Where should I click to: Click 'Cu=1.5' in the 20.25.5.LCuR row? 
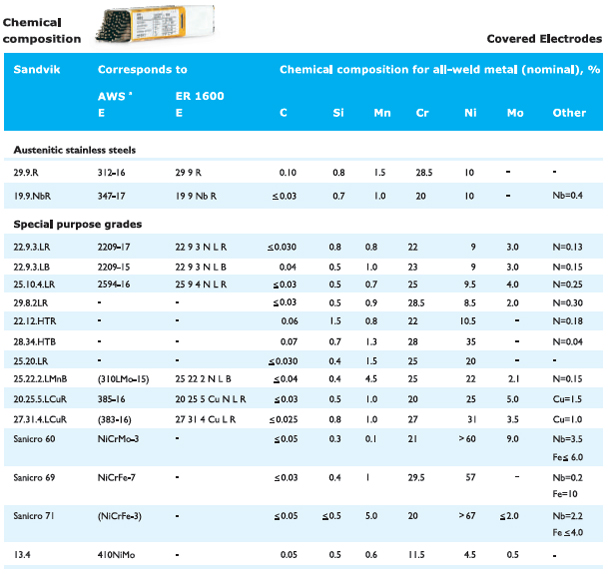(x=567, y=399)
